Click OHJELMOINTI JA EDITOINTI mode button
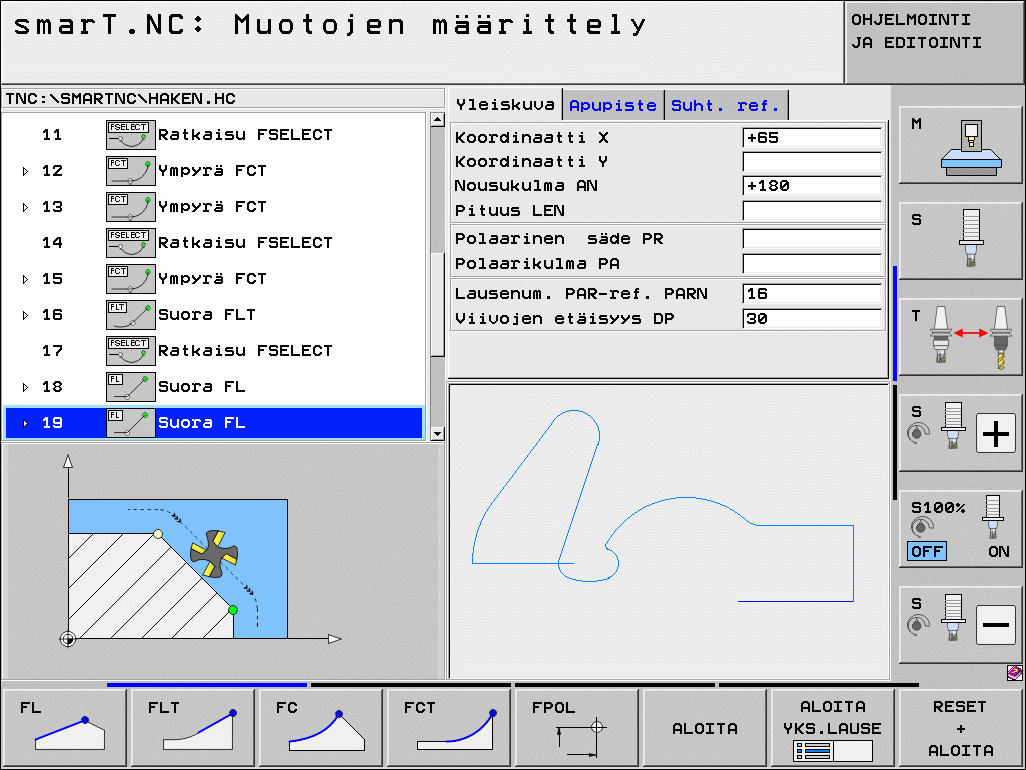The image size is (1026, 770). 934,42
